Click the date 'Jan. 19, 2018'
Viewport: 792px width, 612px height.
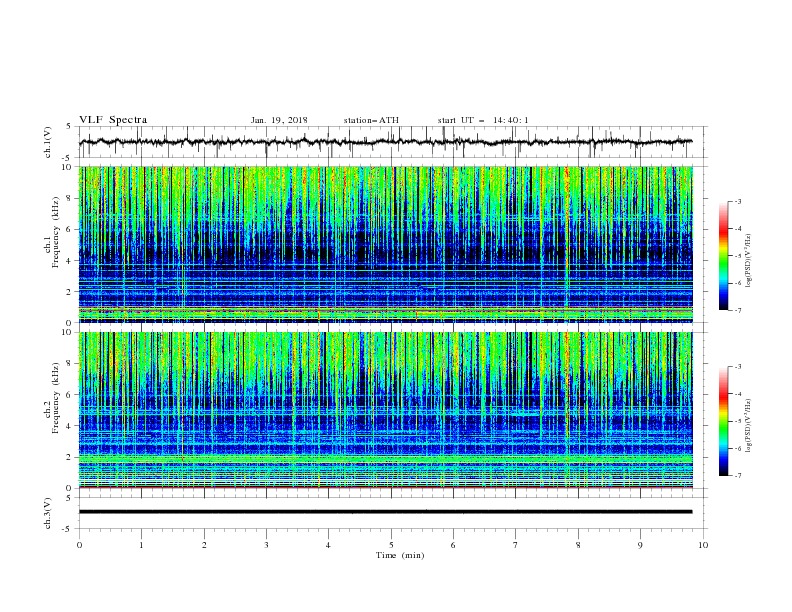point(279,120)
